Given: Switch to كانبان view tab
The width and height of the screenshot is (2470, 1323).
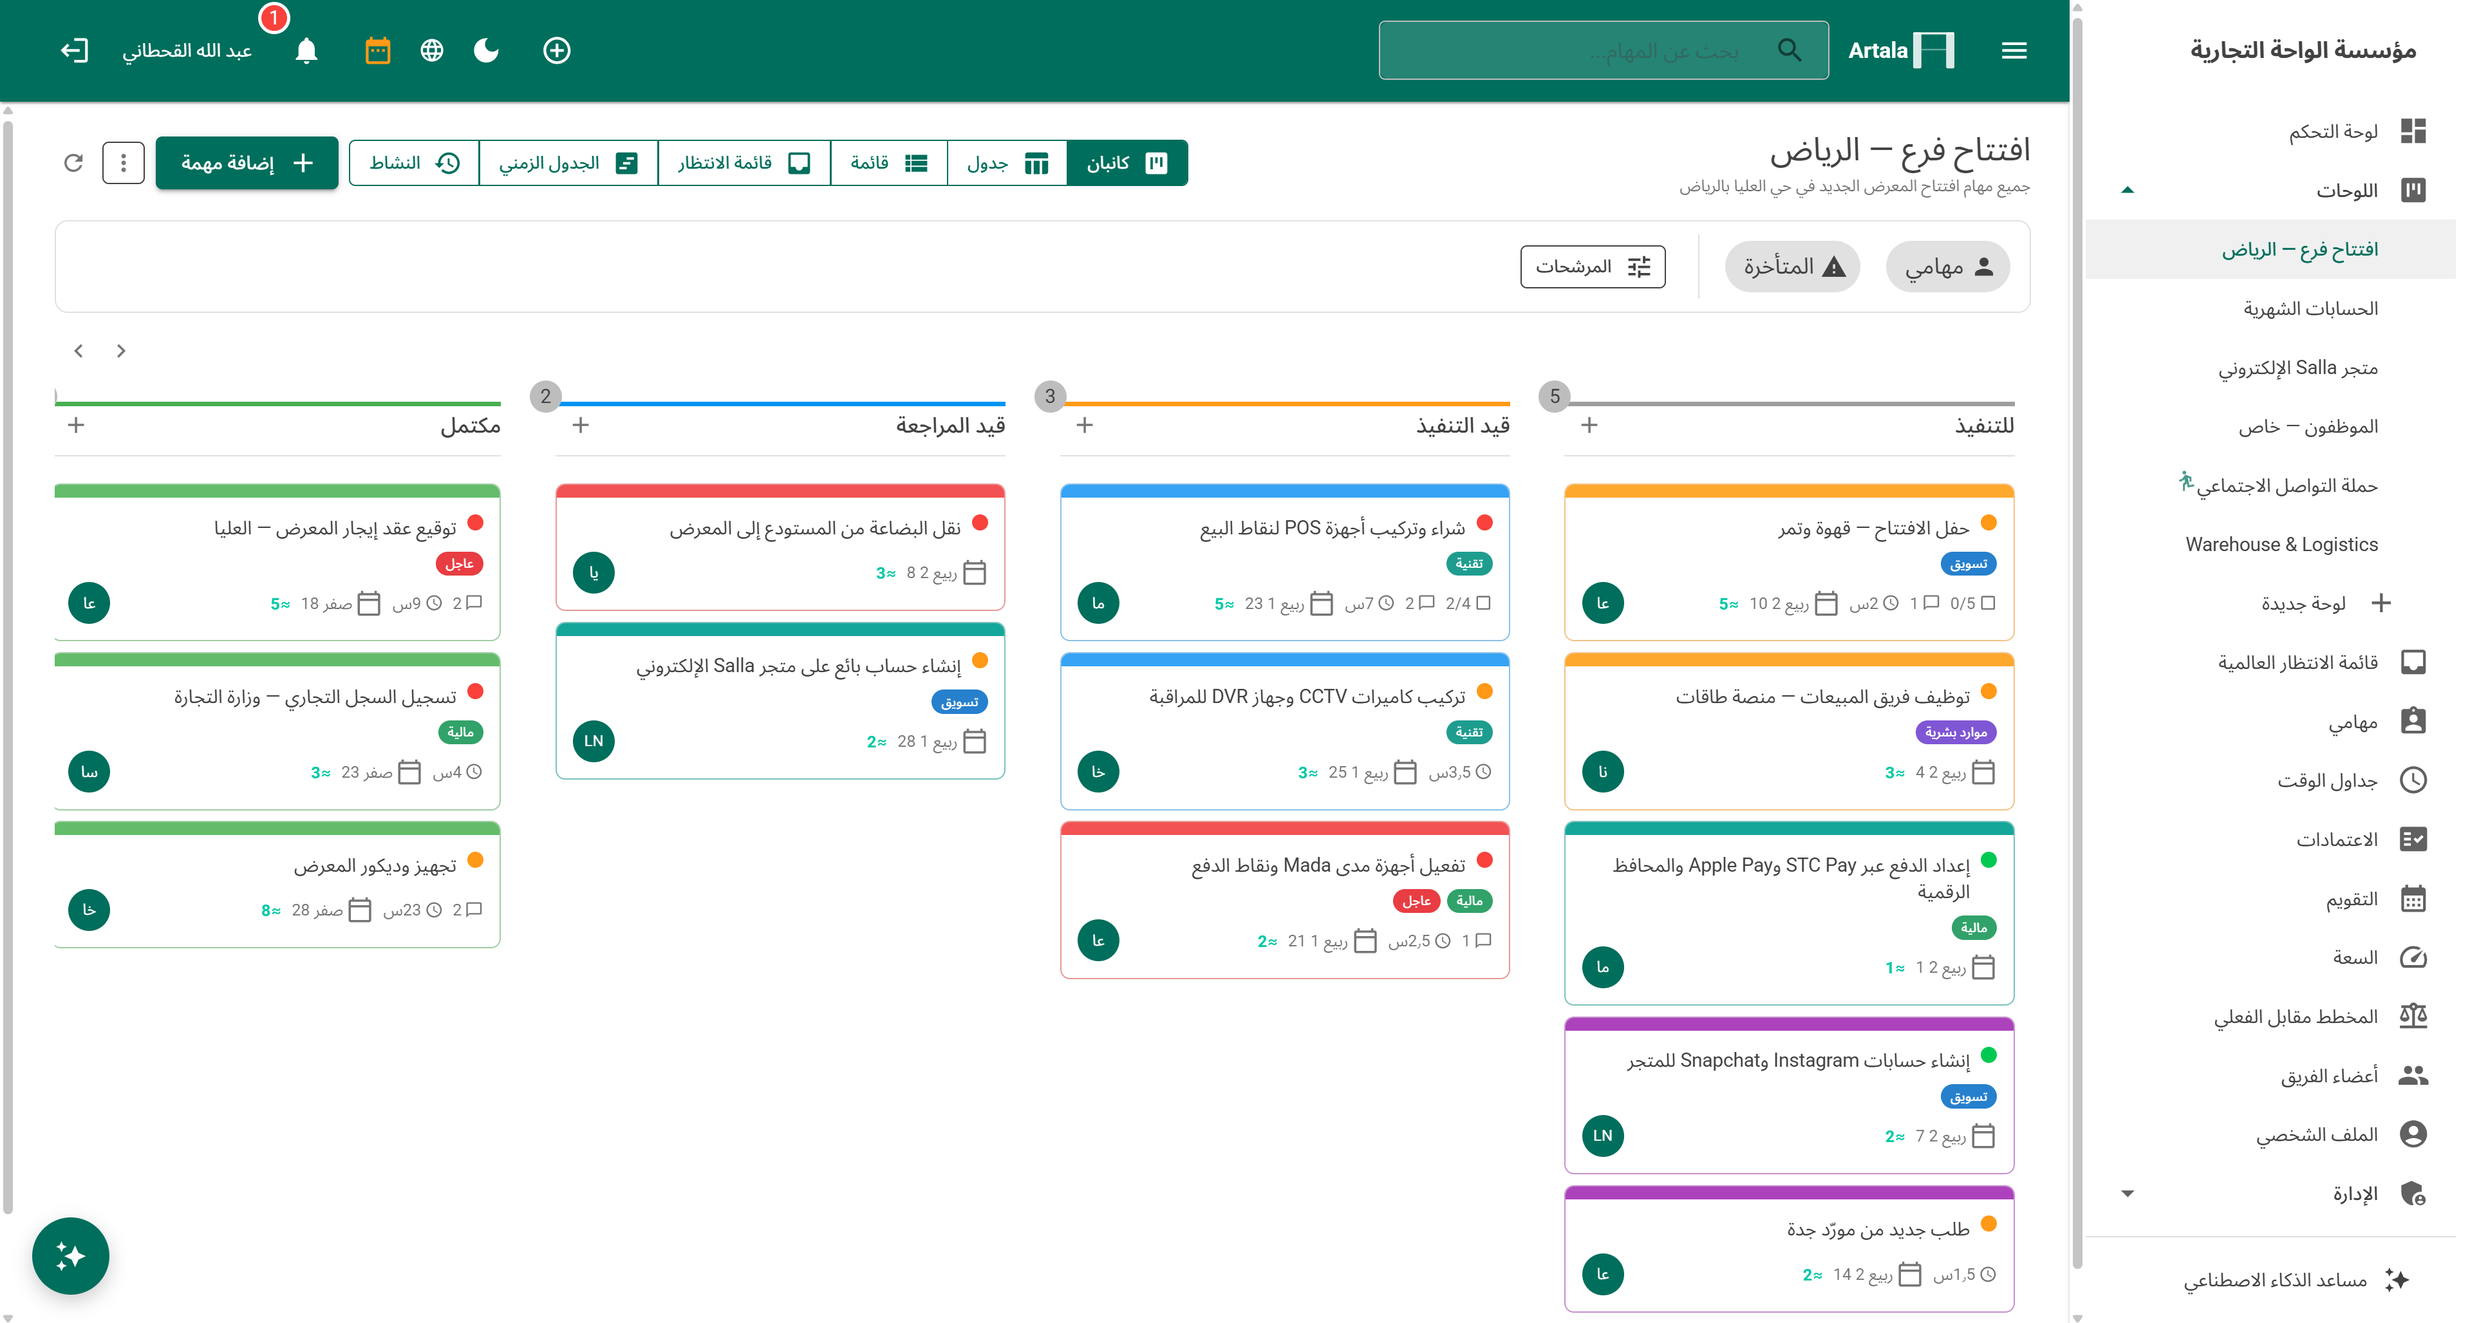Looking at the screenshot, I should pyautogui.click(x=1127, y=163).
